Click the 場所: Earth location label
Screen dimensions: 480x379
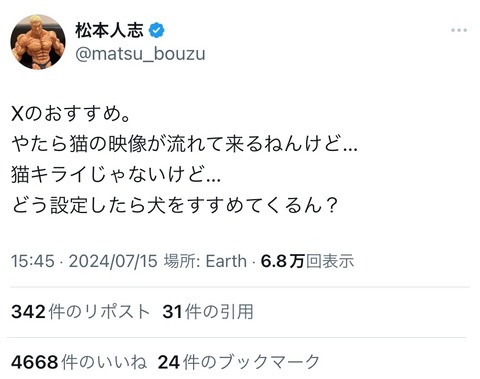pyautogui.click(x=205, y=261)
